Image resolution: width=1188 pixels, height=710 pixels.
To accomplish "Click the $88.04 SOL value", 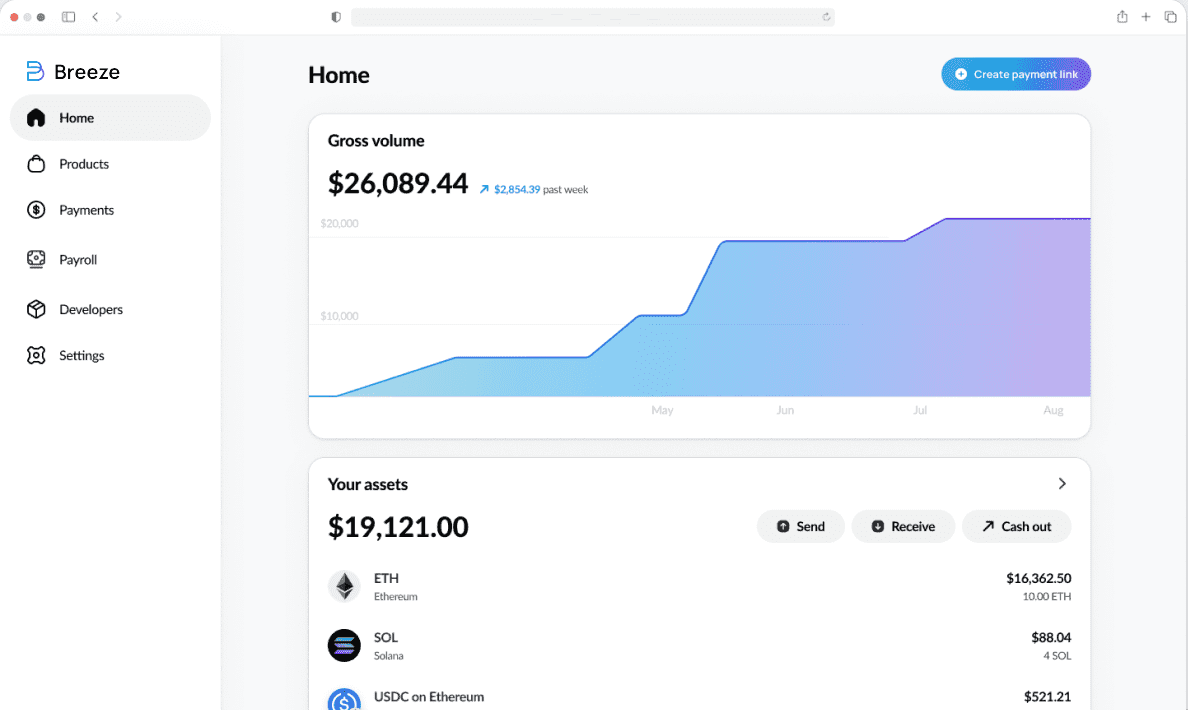I will point(1051,637).
